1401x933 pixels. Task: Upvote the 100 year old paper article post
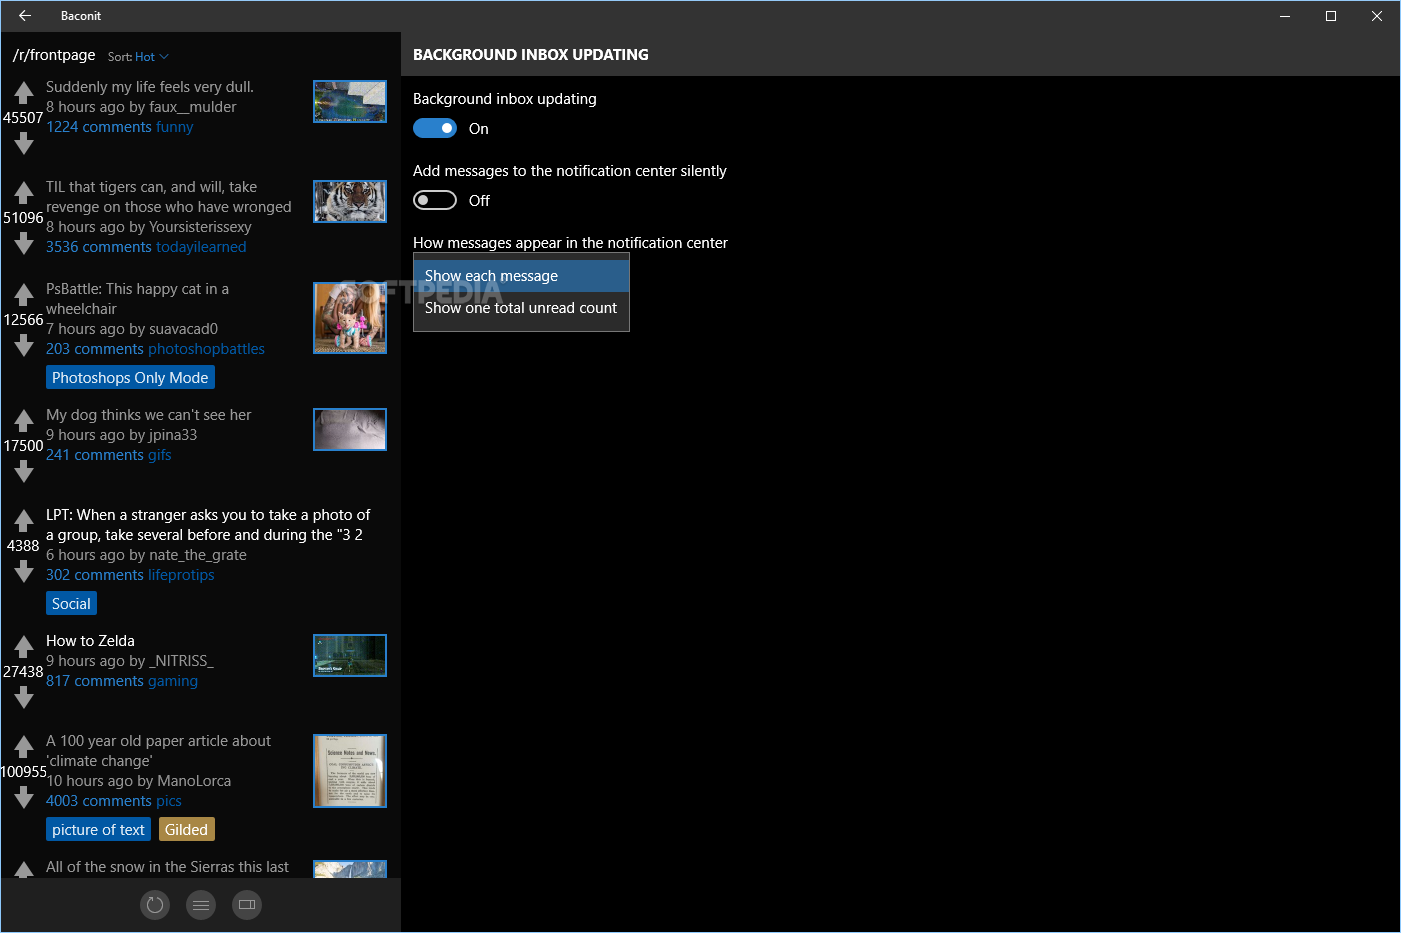pyautogui.click(x=24, y=747)
